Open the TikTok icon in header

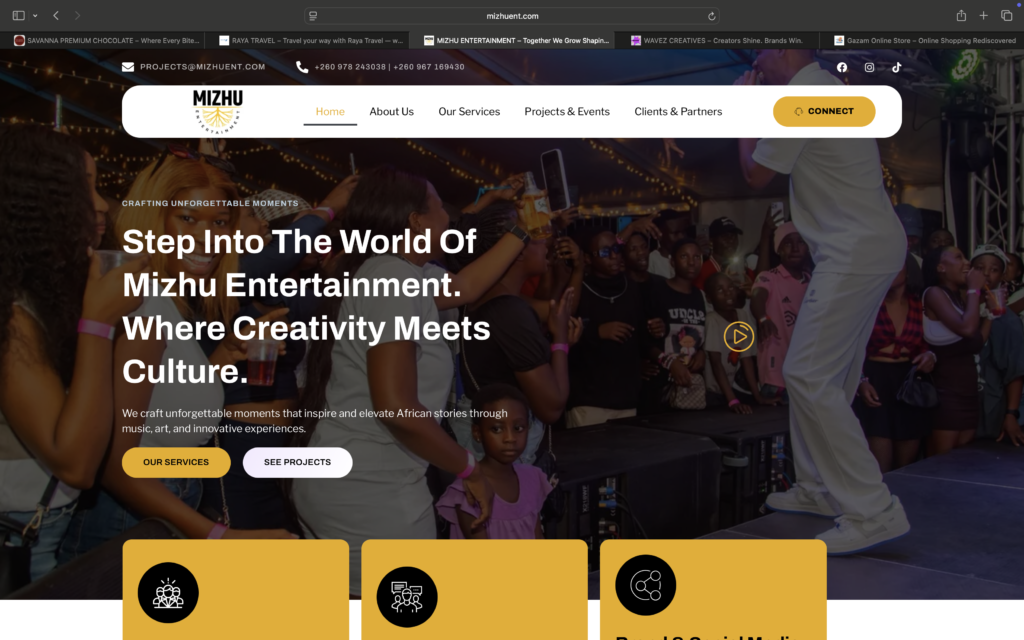(x=897, y=67)
